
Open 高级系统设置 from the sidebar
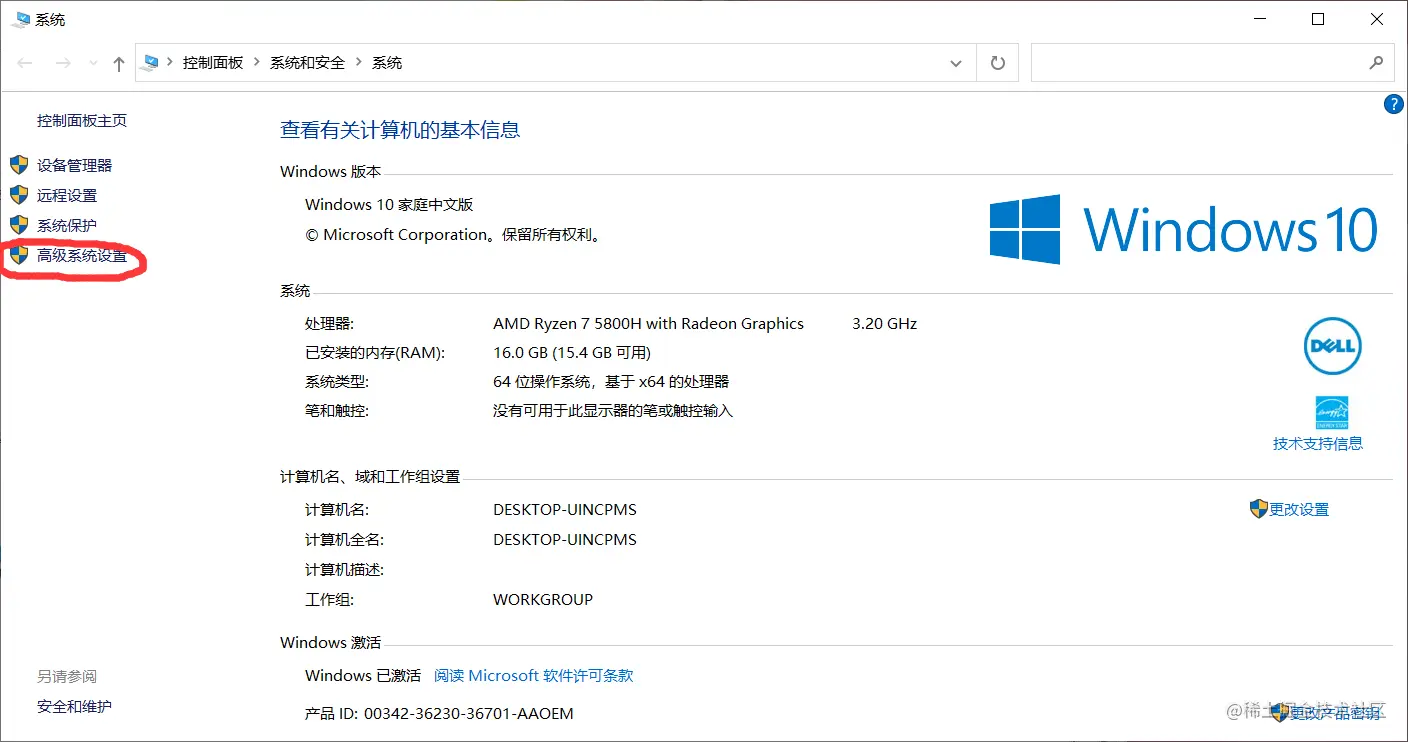tap(81, 255)
